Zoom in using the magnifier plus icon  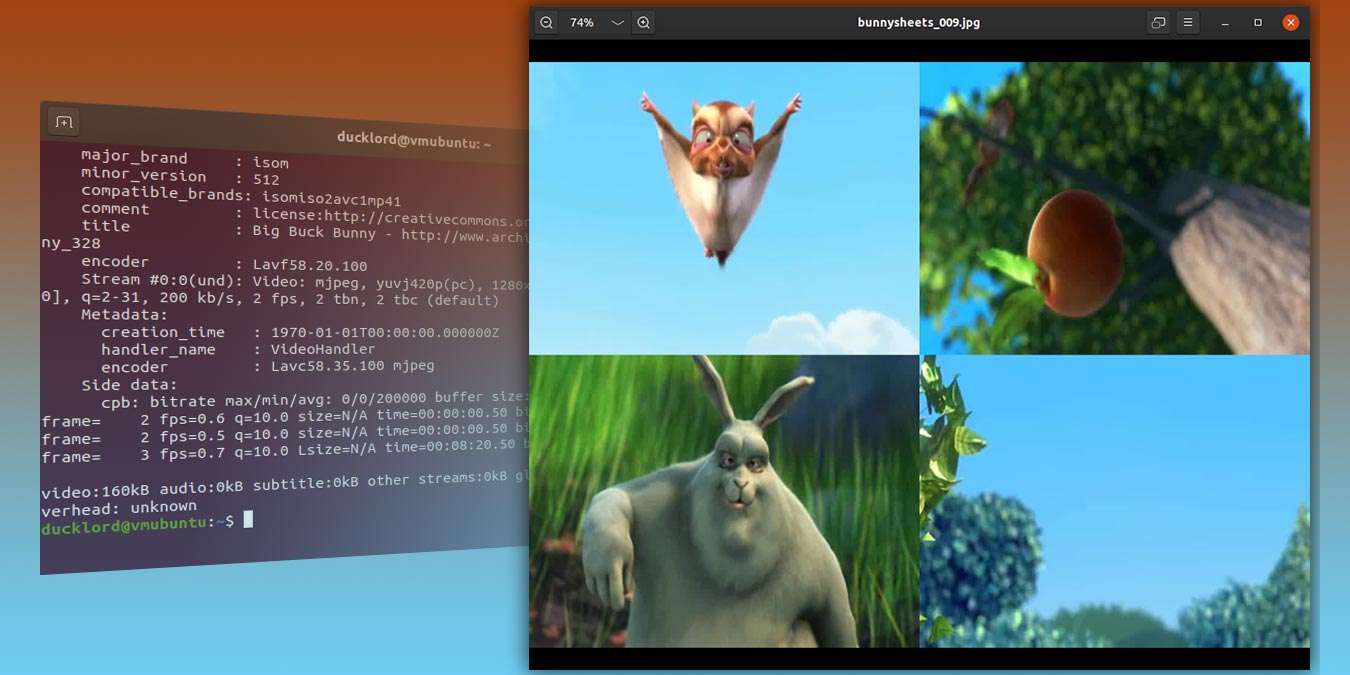644,22
